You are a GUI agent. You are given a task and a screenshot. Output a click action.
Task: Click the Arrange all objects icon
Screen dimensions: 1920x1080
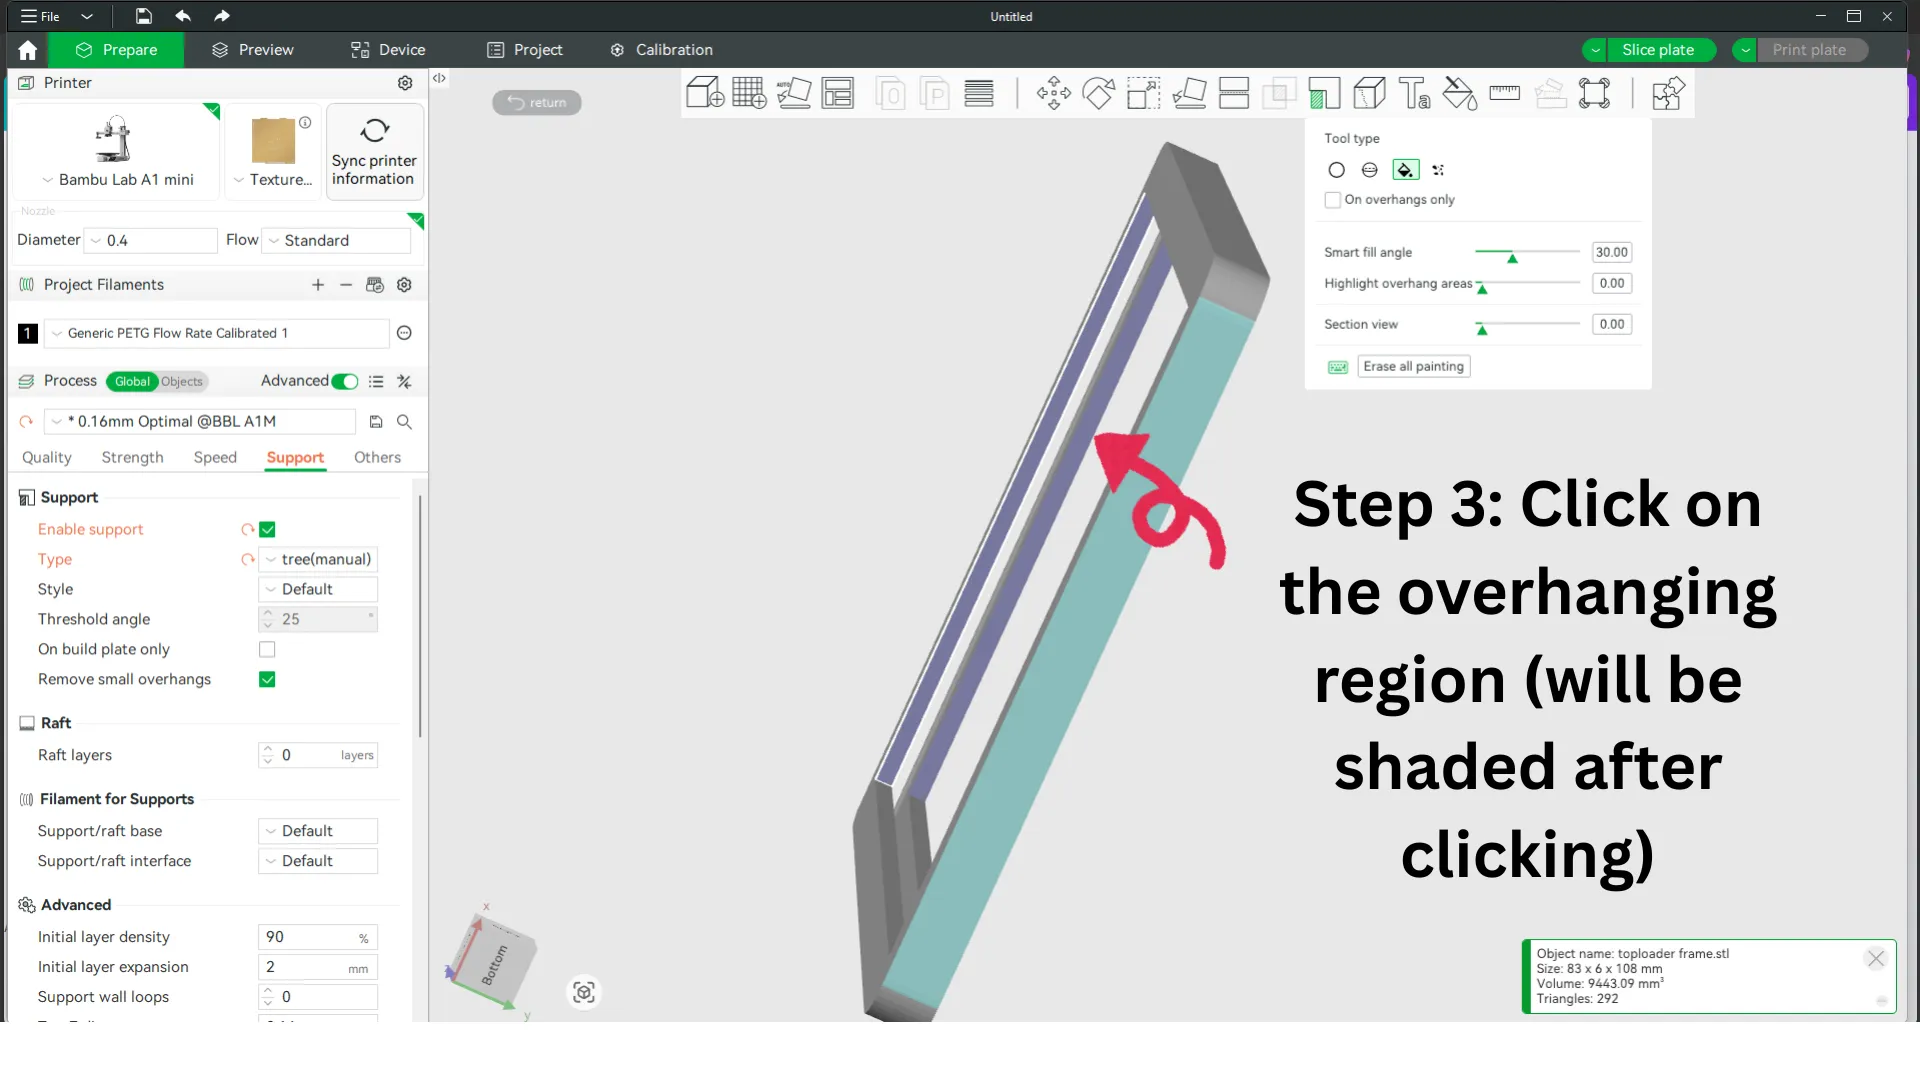(838, 93)
